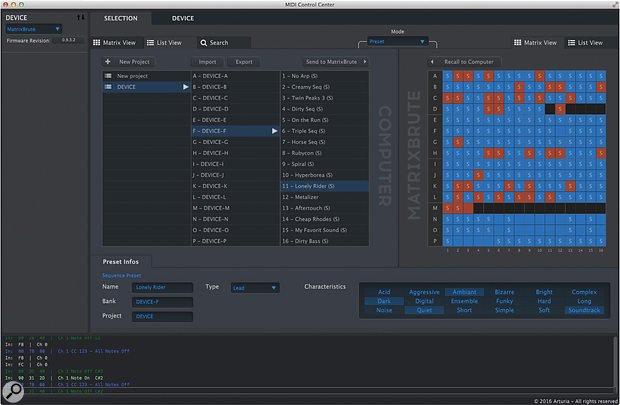
Task: Click left Matrix View grid icon
Action: pyautogui.click(x=96, y=42)
